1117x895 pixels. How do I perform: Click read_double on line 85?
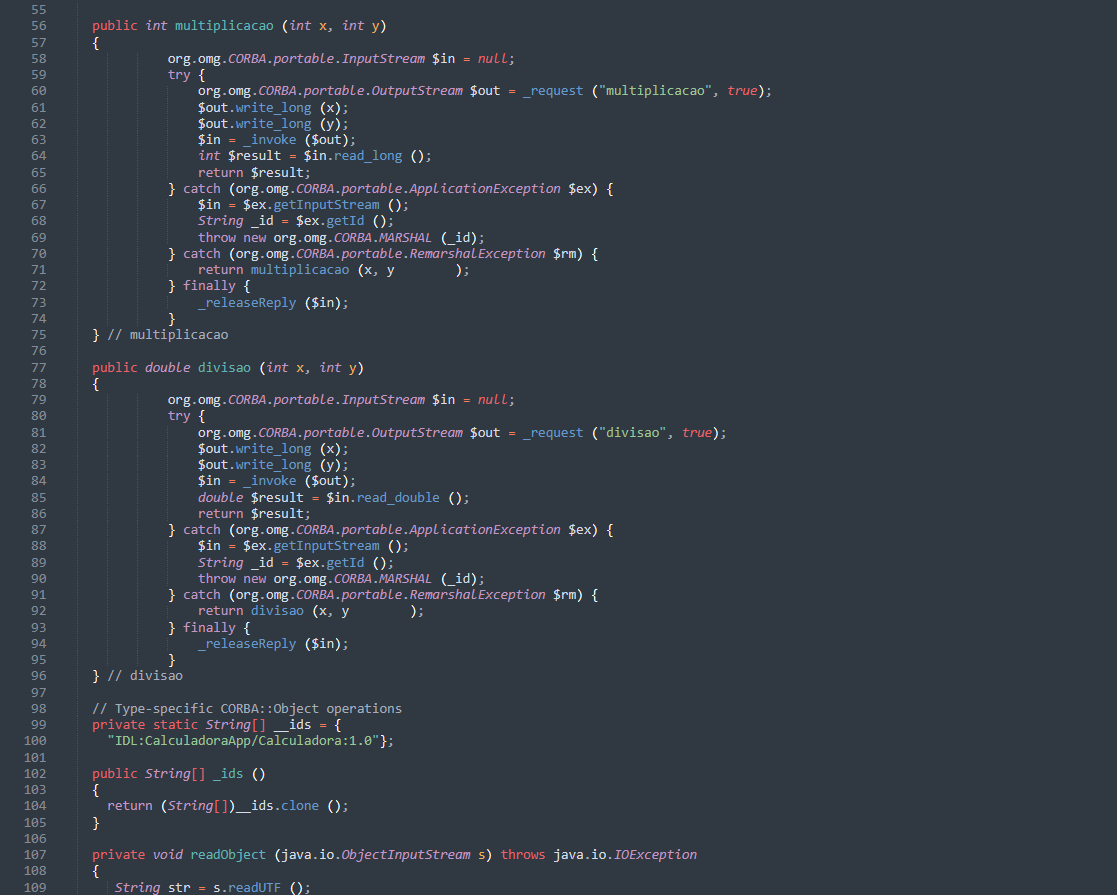tap(398, 497)
